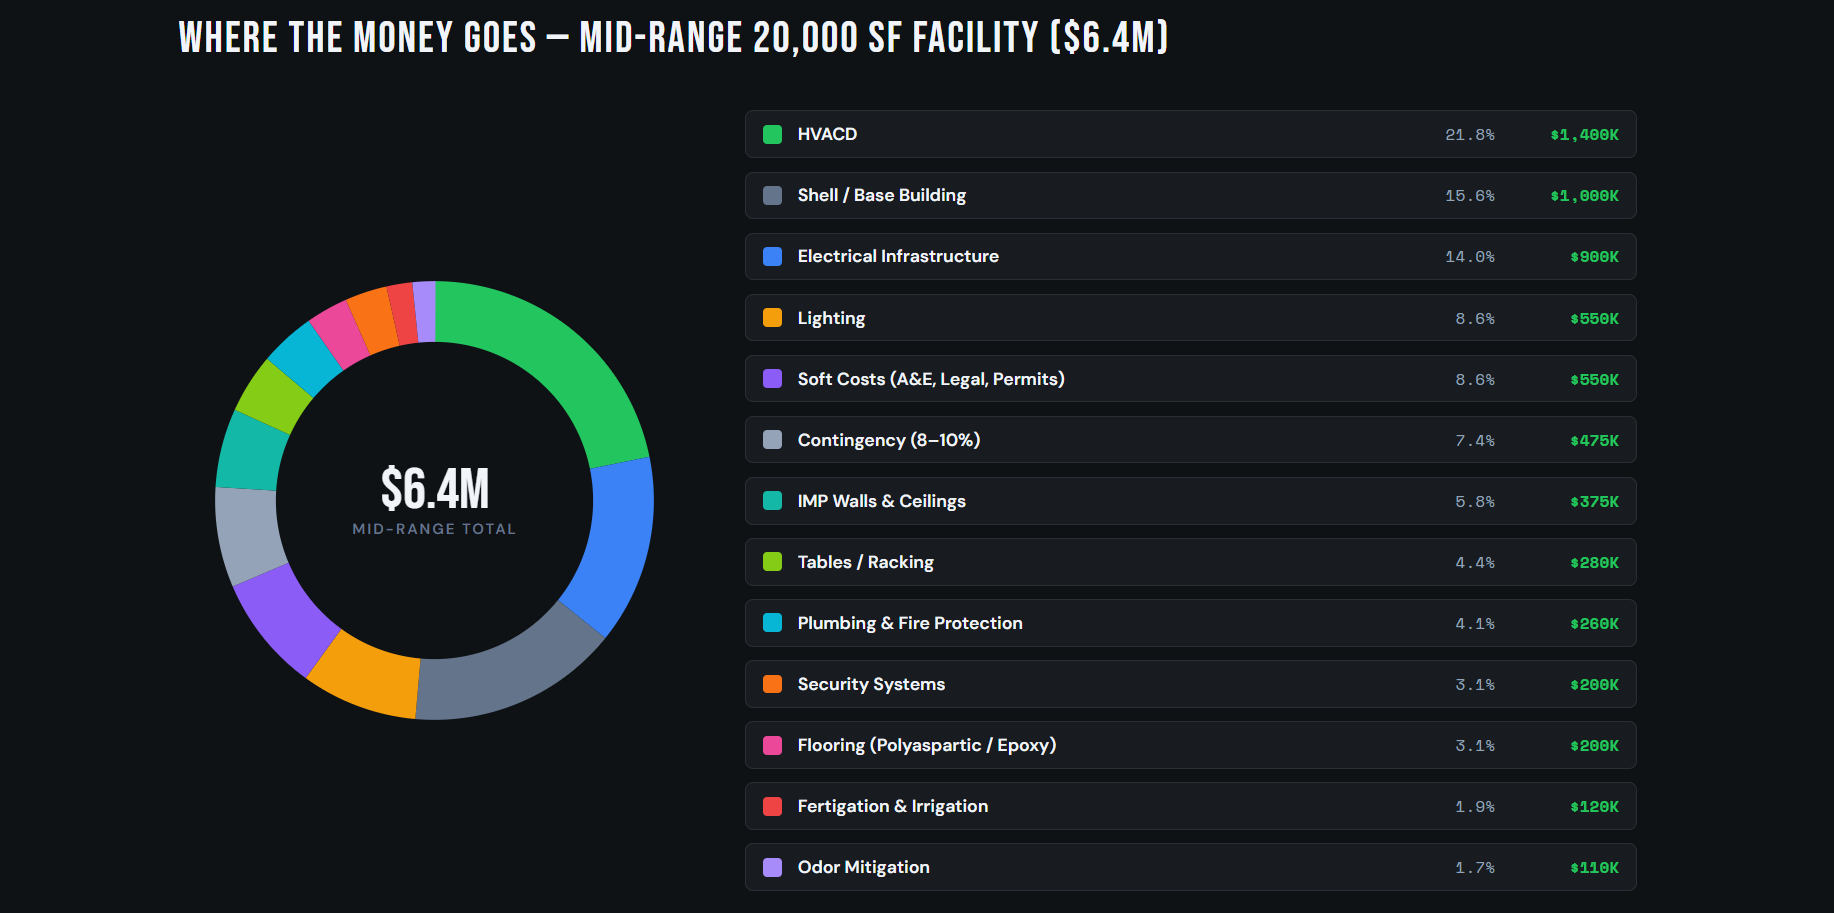The width and height of the screenshot is (1834, 913).
Task: Click the purple Soft Costs swatch
Action: point(772,378)
